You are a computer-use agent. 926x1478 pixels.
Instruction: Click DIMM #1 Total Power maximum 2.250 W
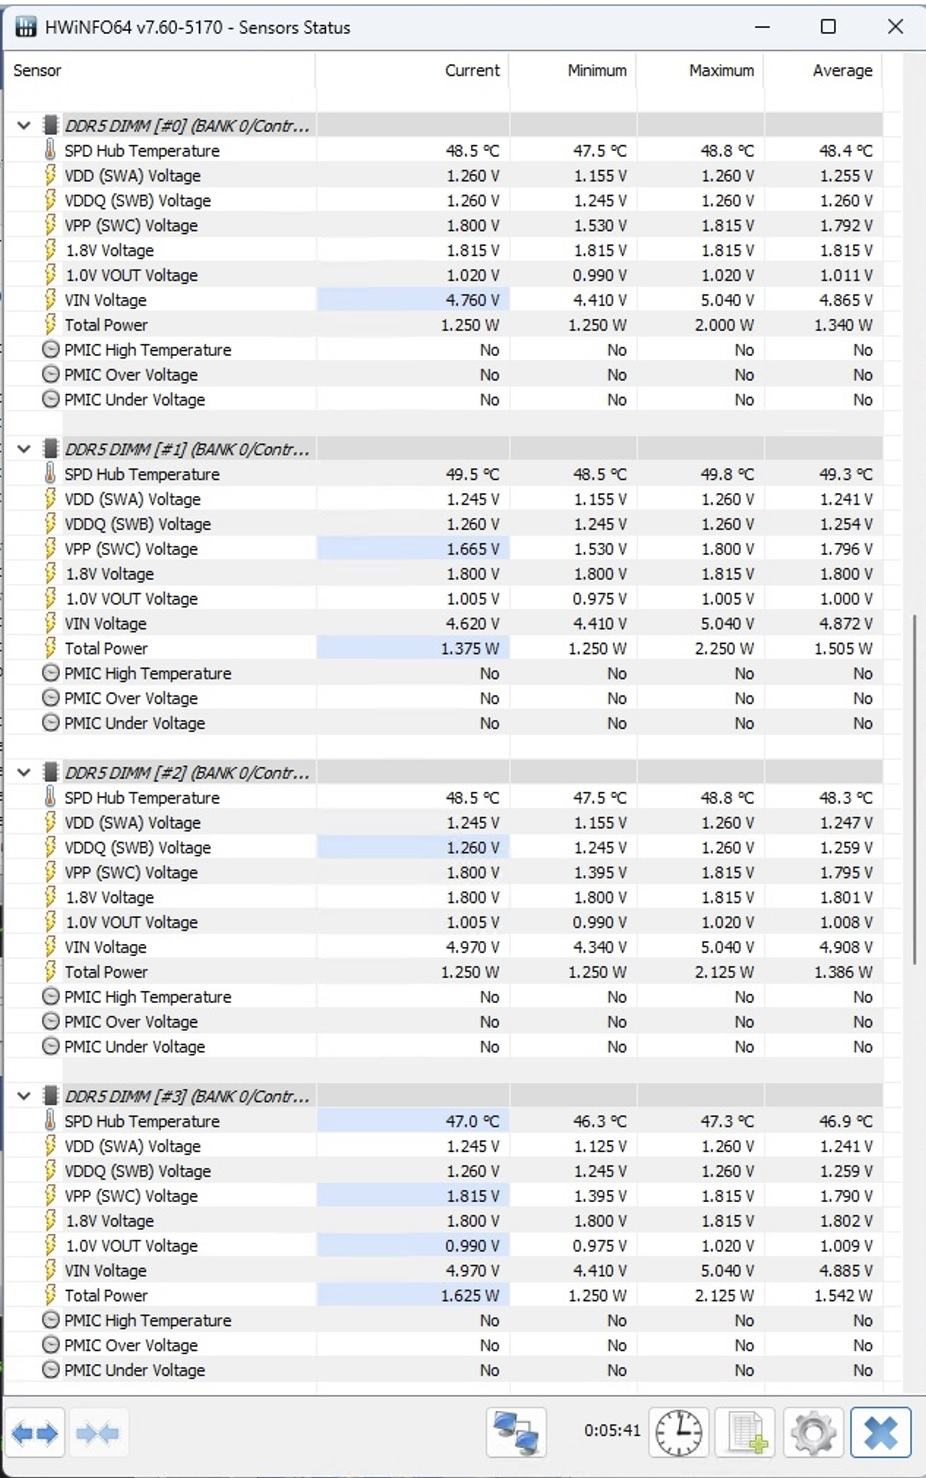point(725,648)
